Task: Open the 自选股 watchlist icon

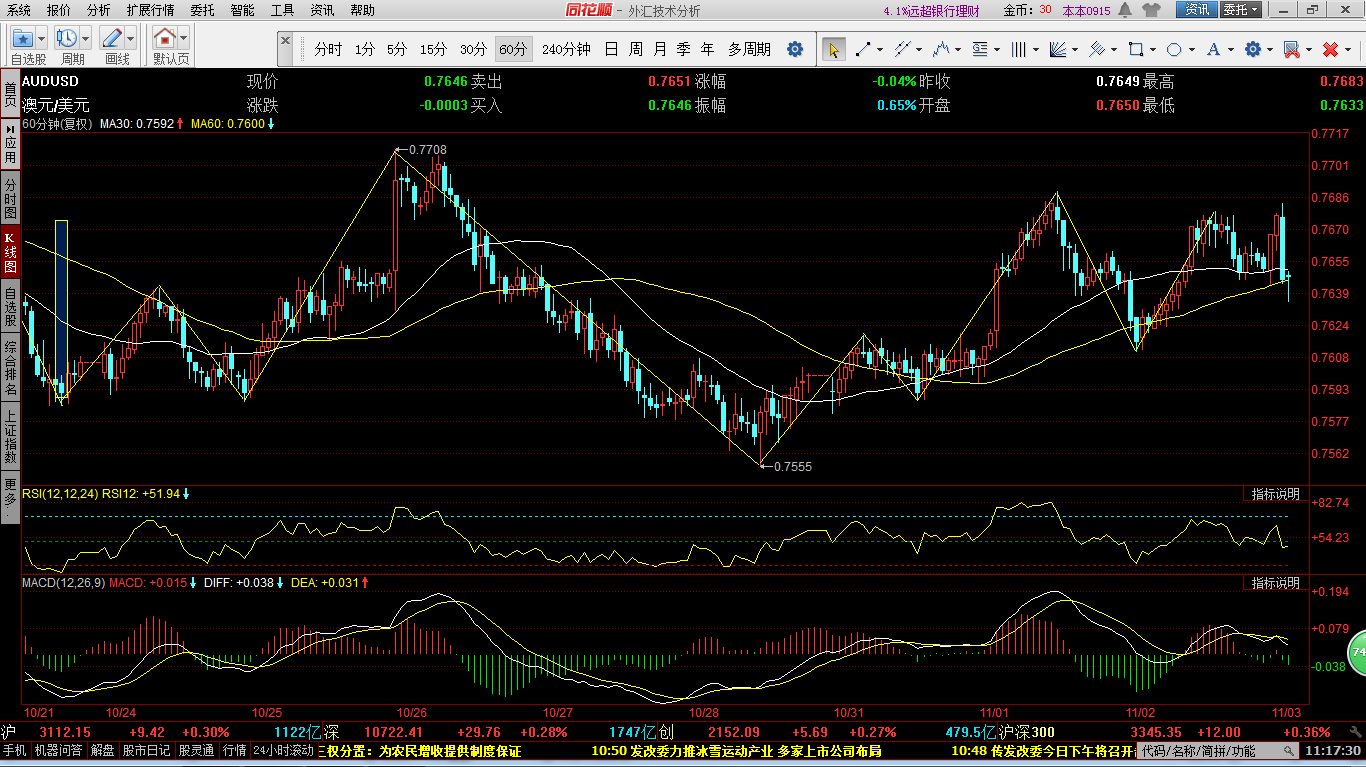Action: (22, 39)
